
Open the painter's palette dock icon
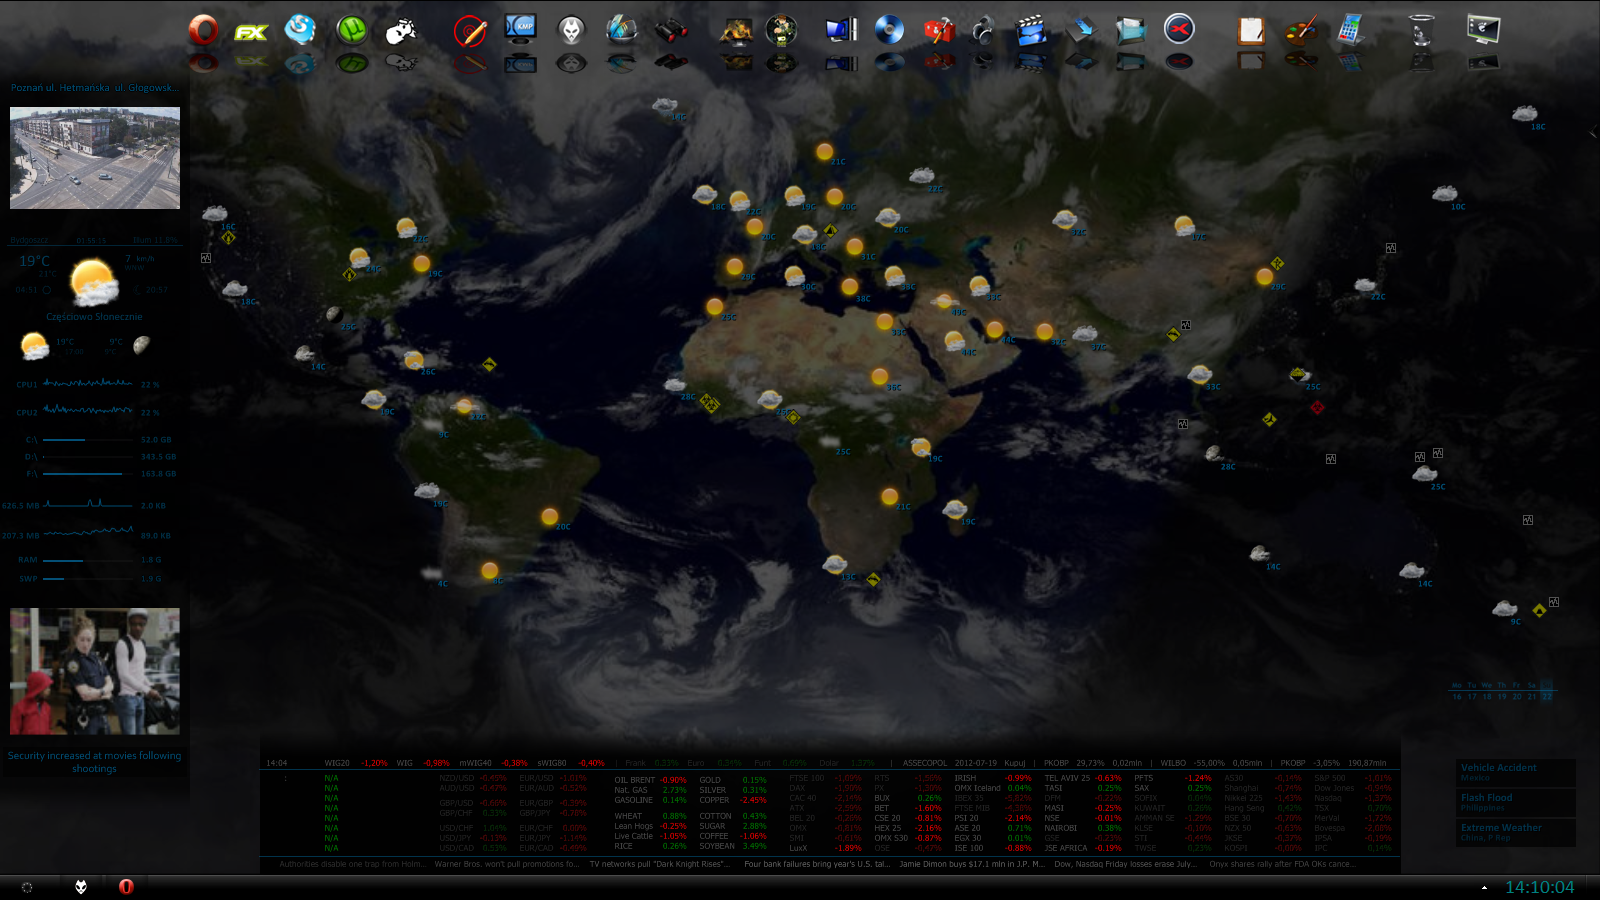tap(1300, 30)
